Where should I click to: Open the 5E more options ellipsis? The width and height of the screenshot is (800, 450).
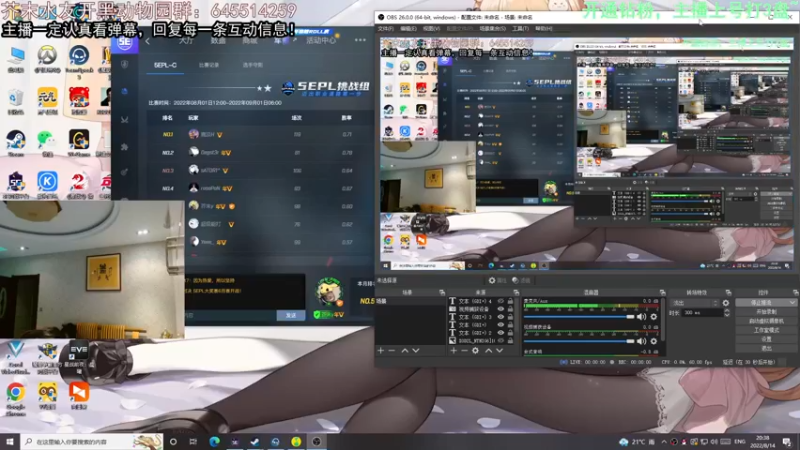pyautogui.click(x=360, y=40)
